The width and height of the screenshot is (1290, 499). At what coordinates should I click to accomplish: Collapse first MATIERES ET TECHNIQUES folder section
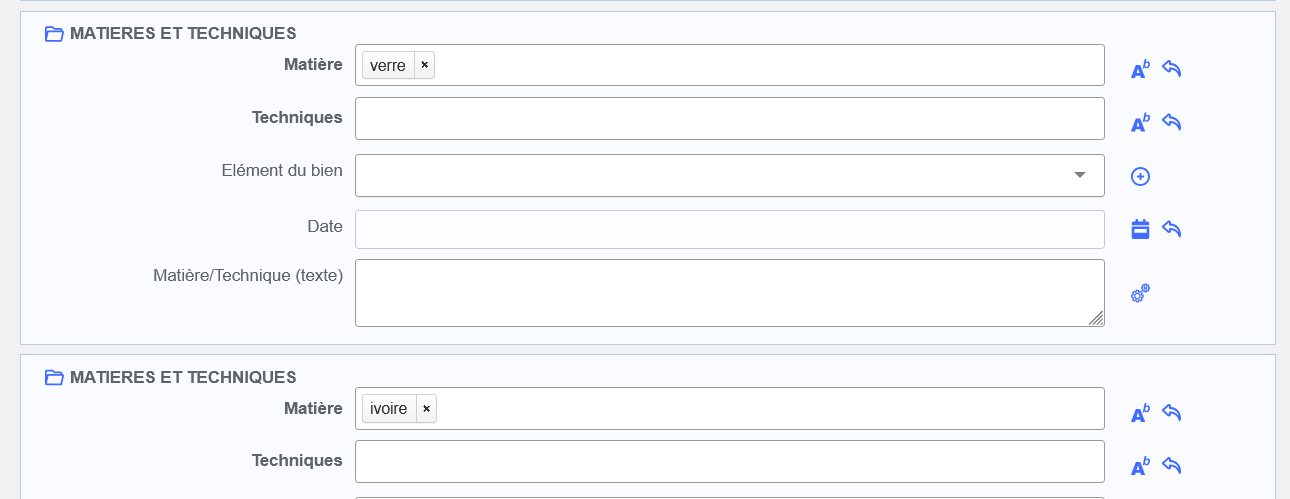[x=54, y=34]
